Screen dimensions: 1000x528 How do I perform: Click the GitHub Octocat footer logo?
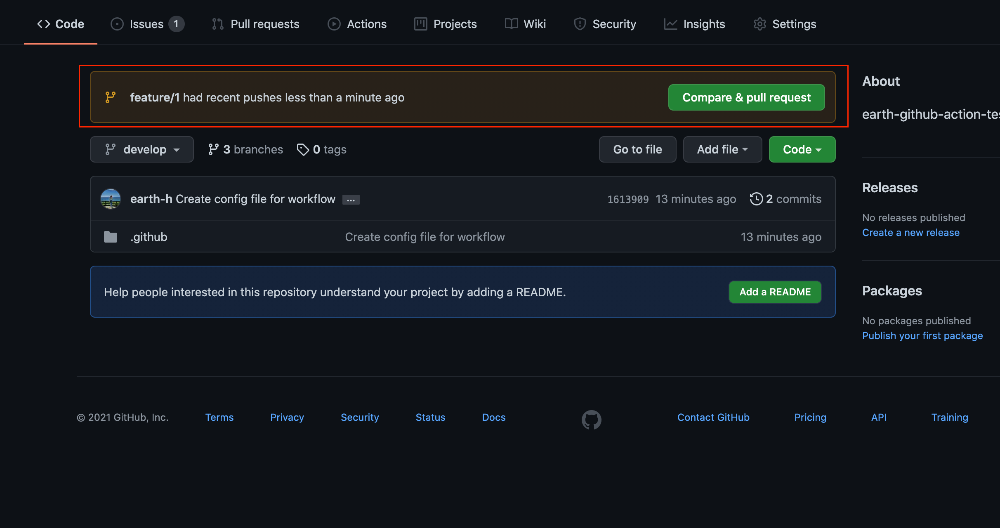[591, 420]
